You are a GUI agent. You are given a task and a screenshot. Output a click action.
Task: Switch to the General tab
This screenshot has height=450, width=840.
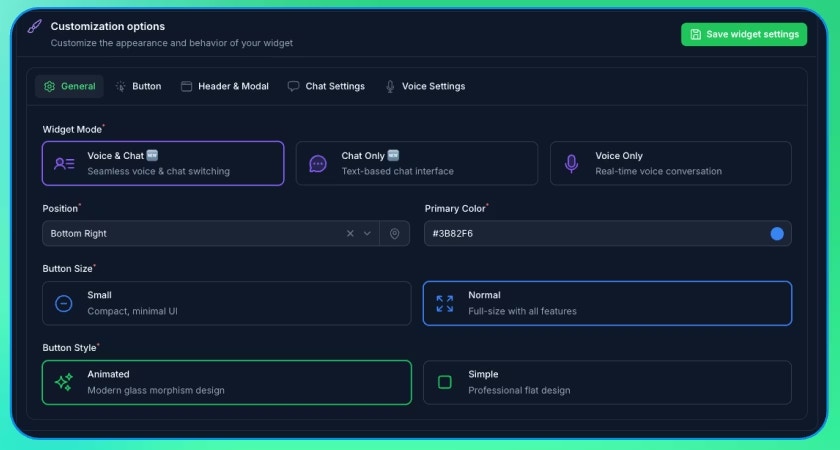coord(69,86)
